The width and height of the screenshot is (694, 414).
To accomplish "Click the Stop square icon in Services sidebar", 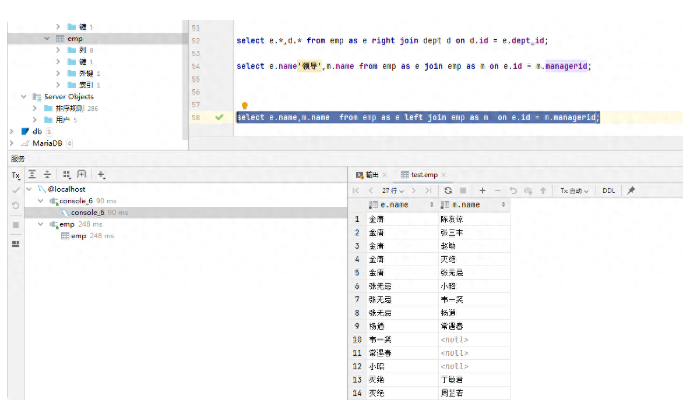I will (15, 225).
